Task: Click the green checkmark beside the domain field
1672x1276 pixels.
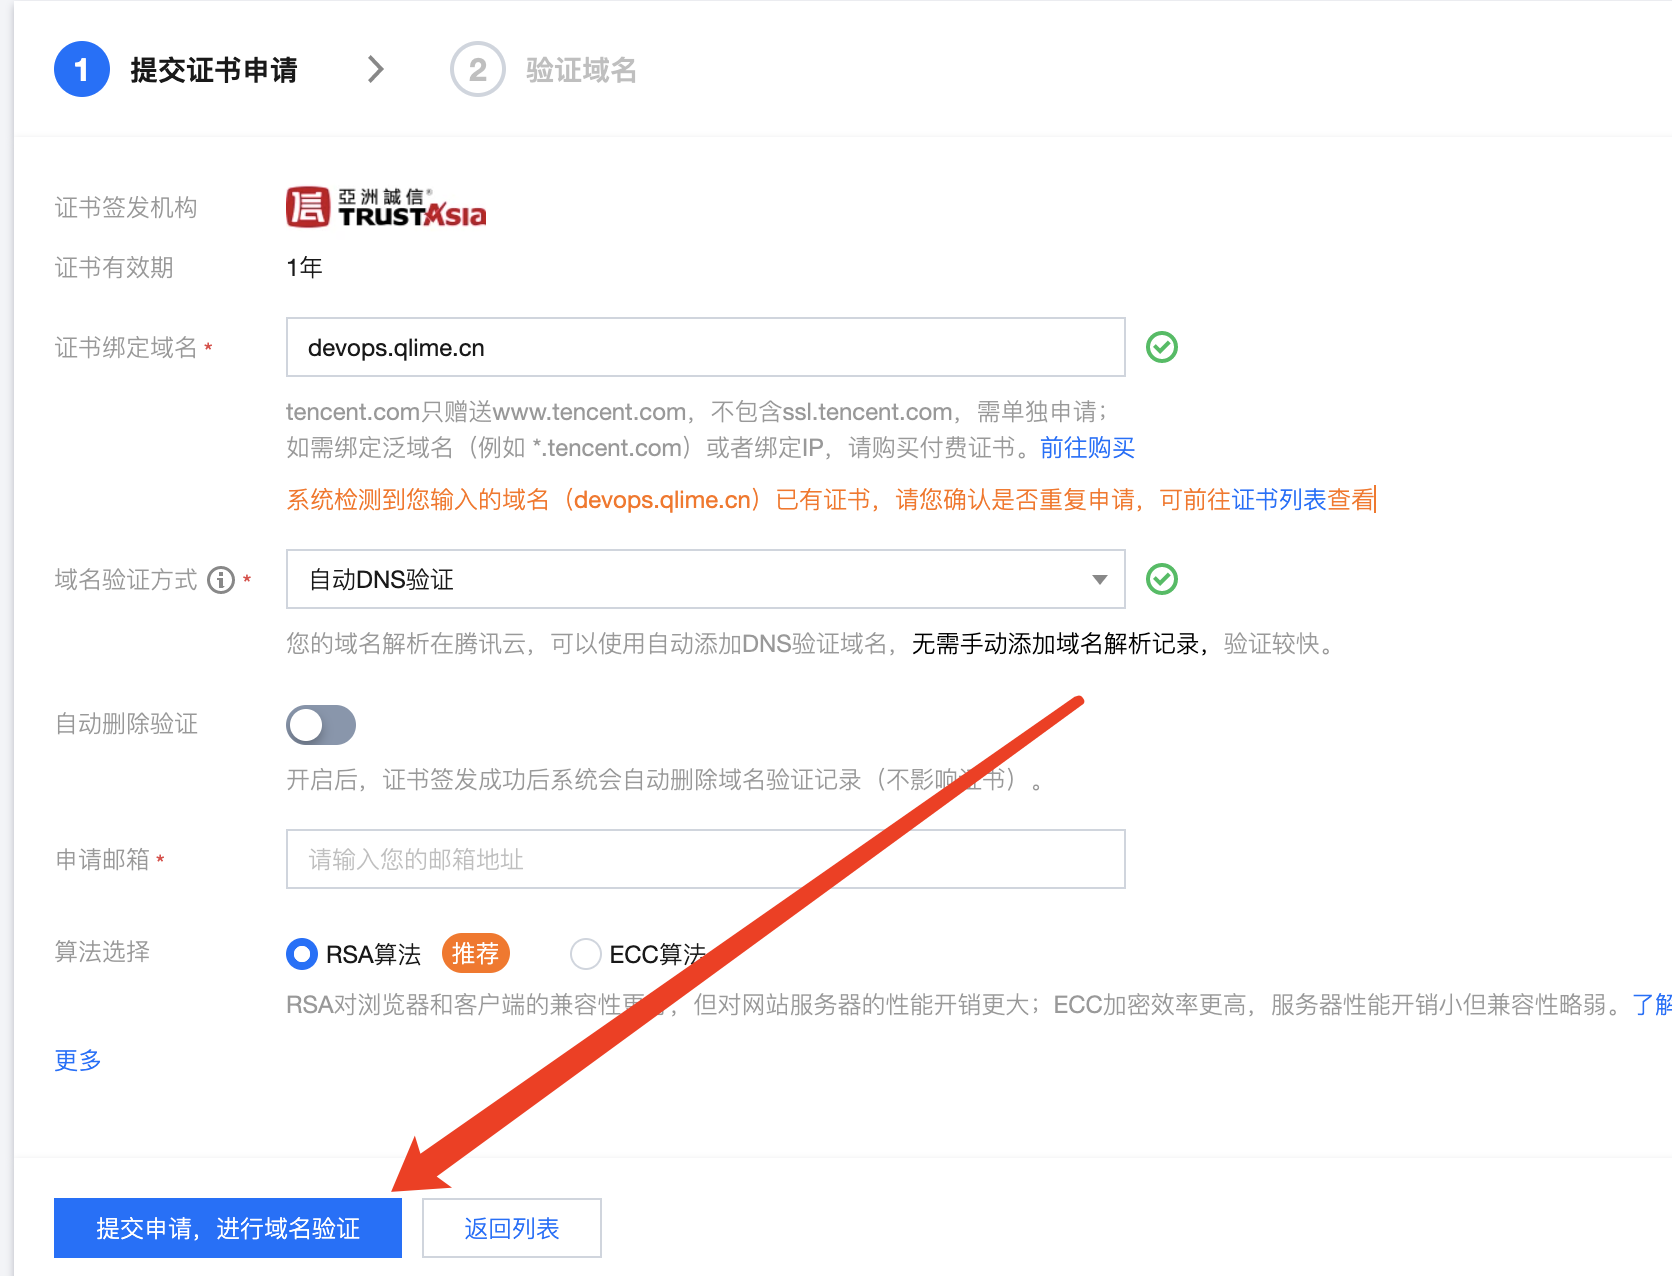Action: pyautogui.click(x=1162, y=347)
